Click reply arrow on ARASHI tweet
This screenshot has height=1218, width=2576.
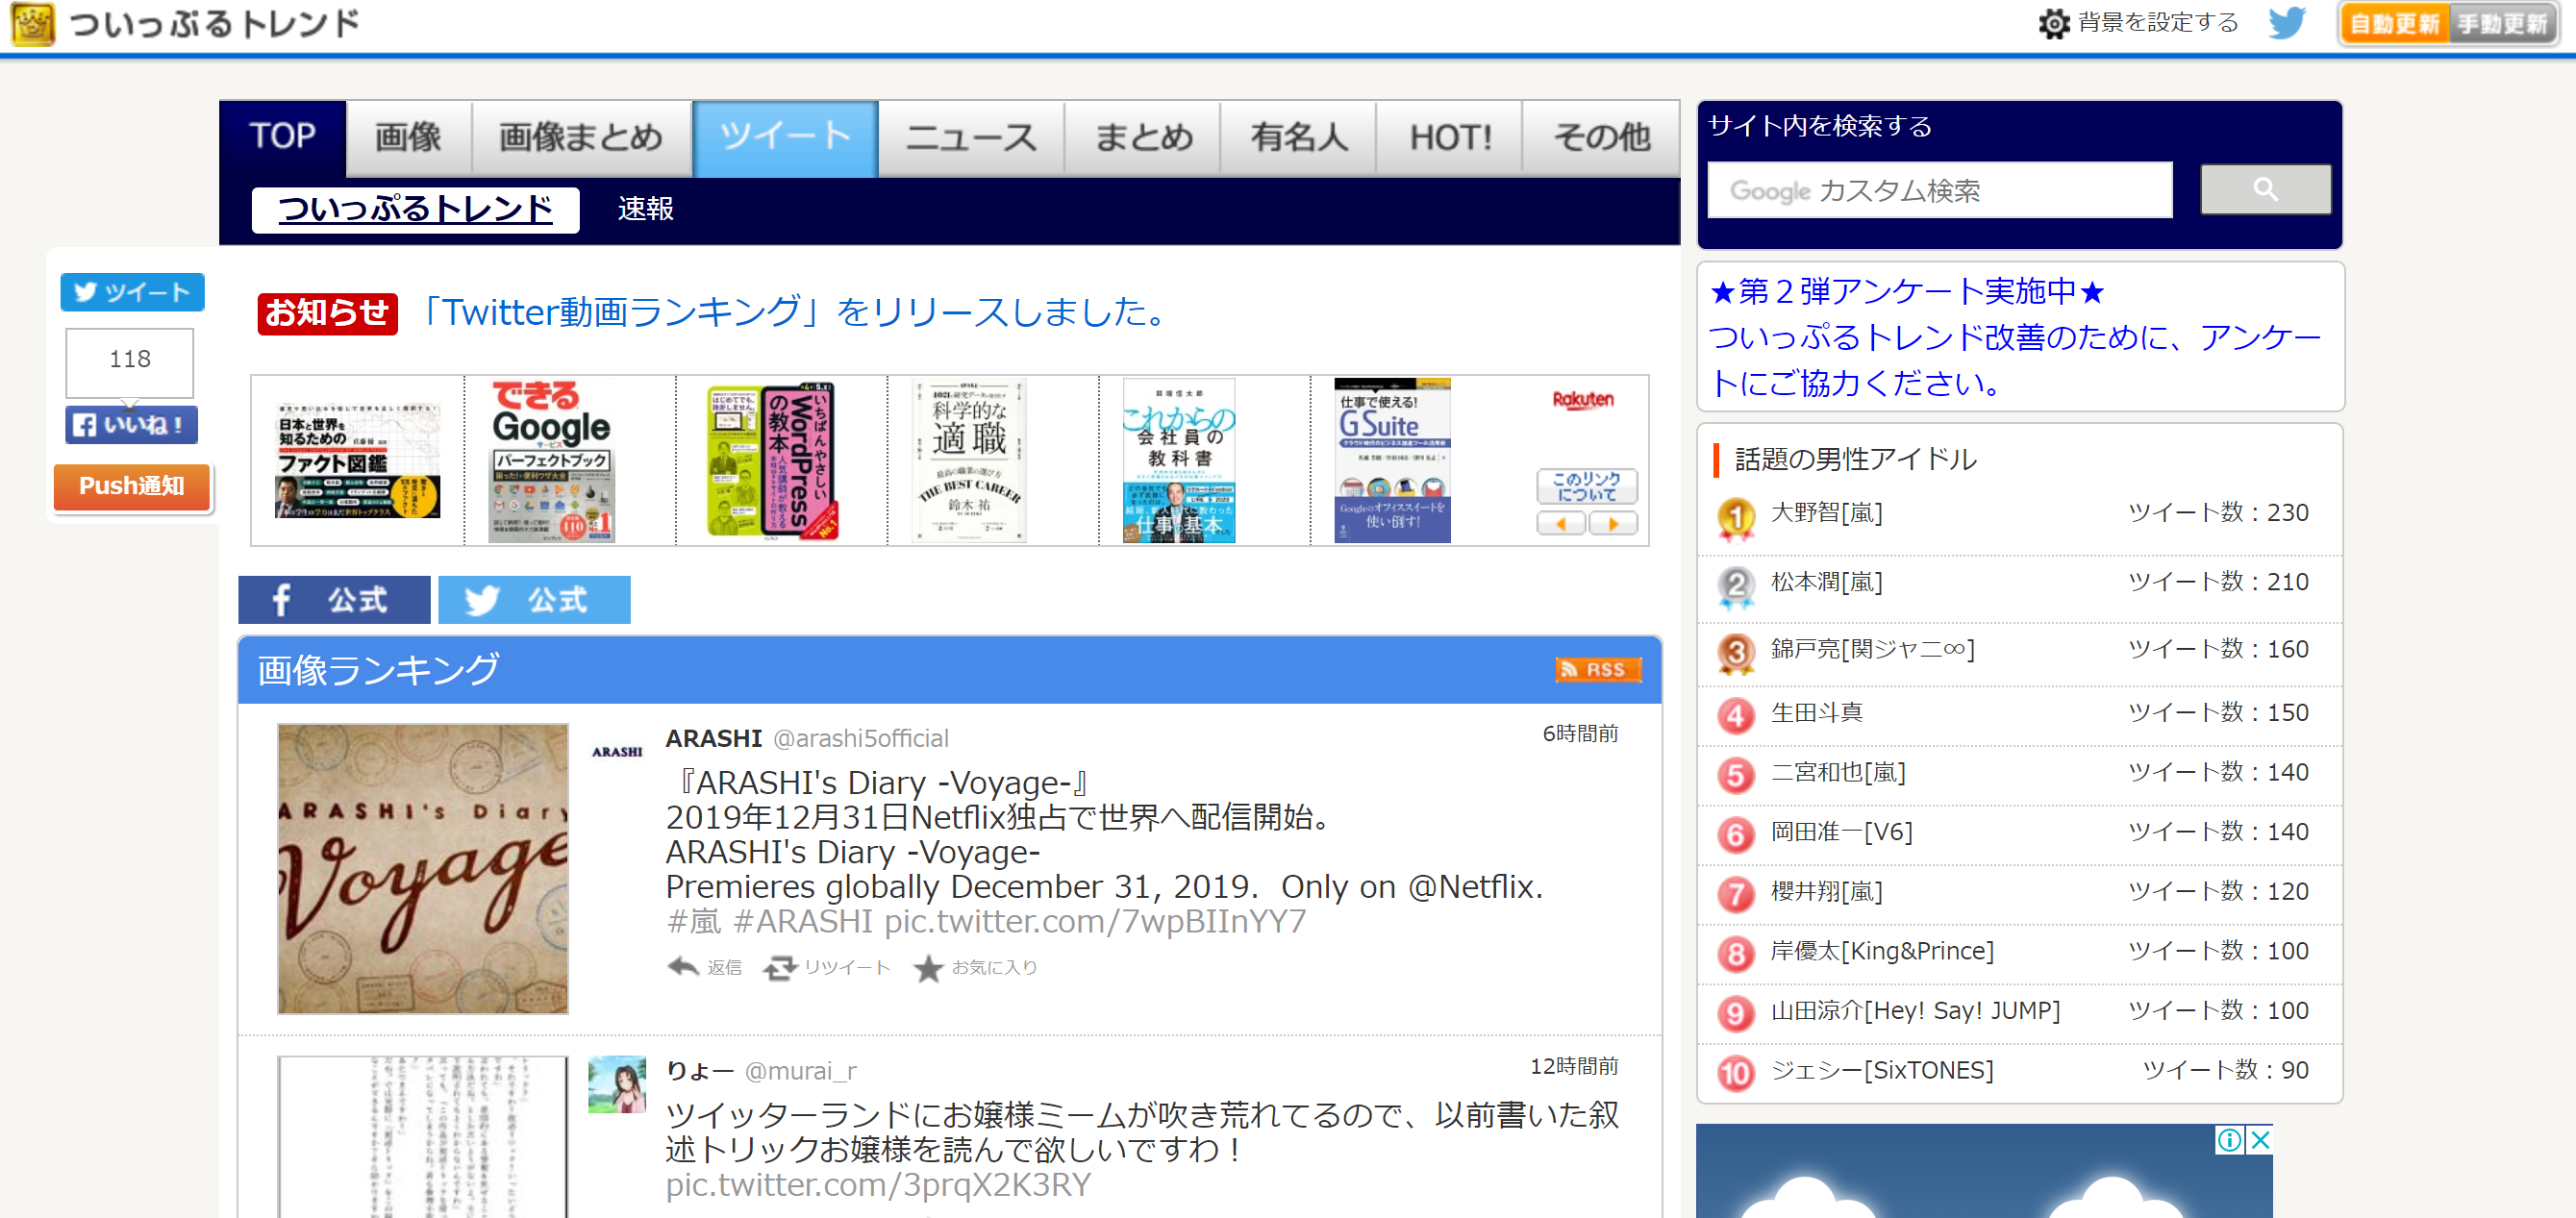click(x=683, y=966)
